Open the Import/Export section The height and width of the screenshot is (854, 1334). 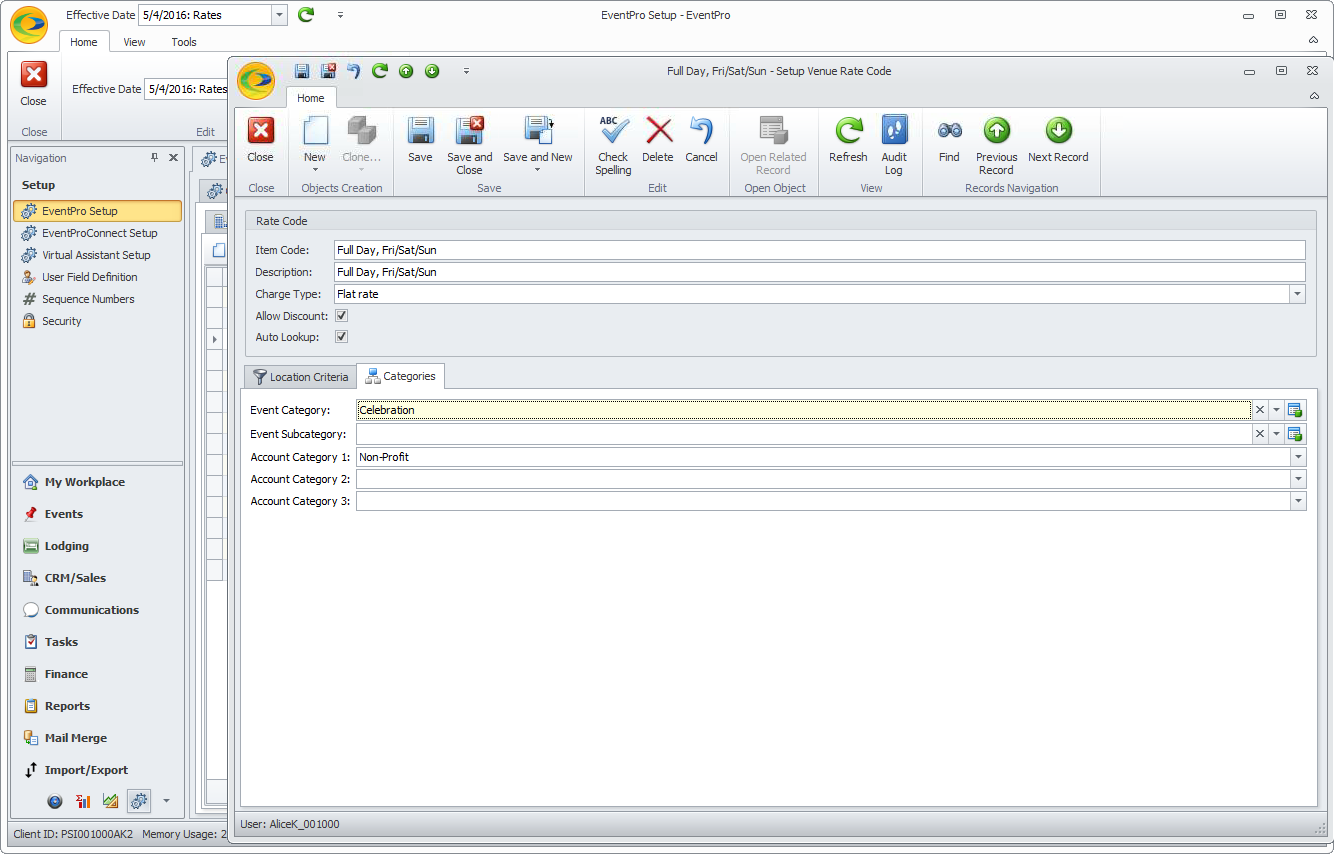(86, 770)
